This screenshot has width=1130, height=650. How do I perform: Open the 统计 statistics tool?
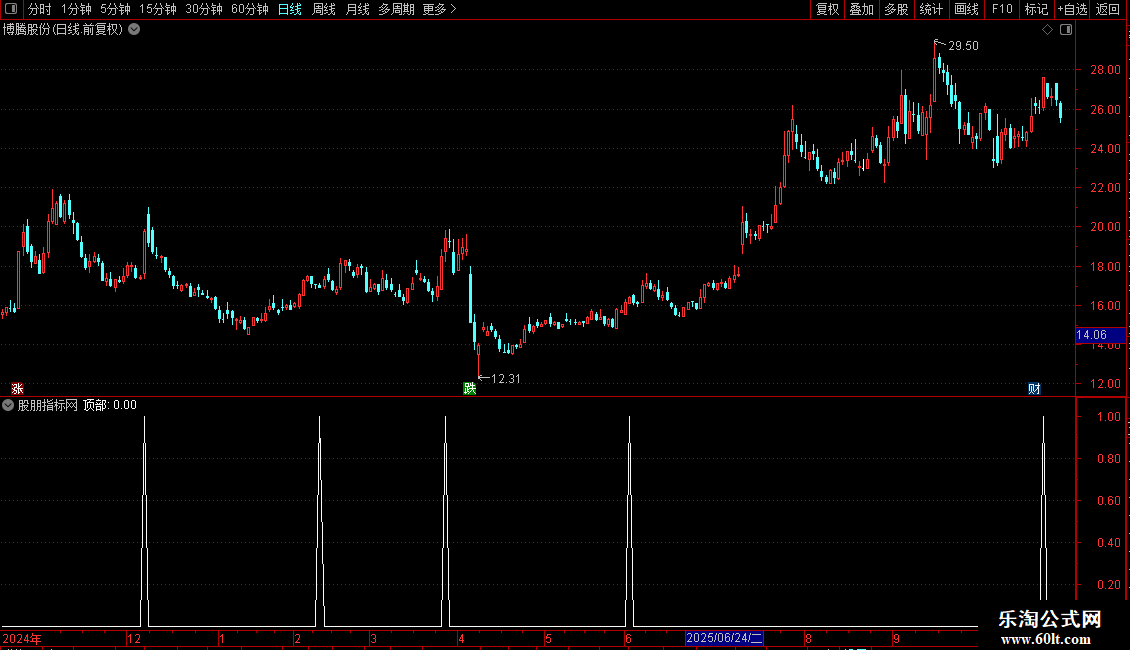pyautogui.click(x=930, y=9)
